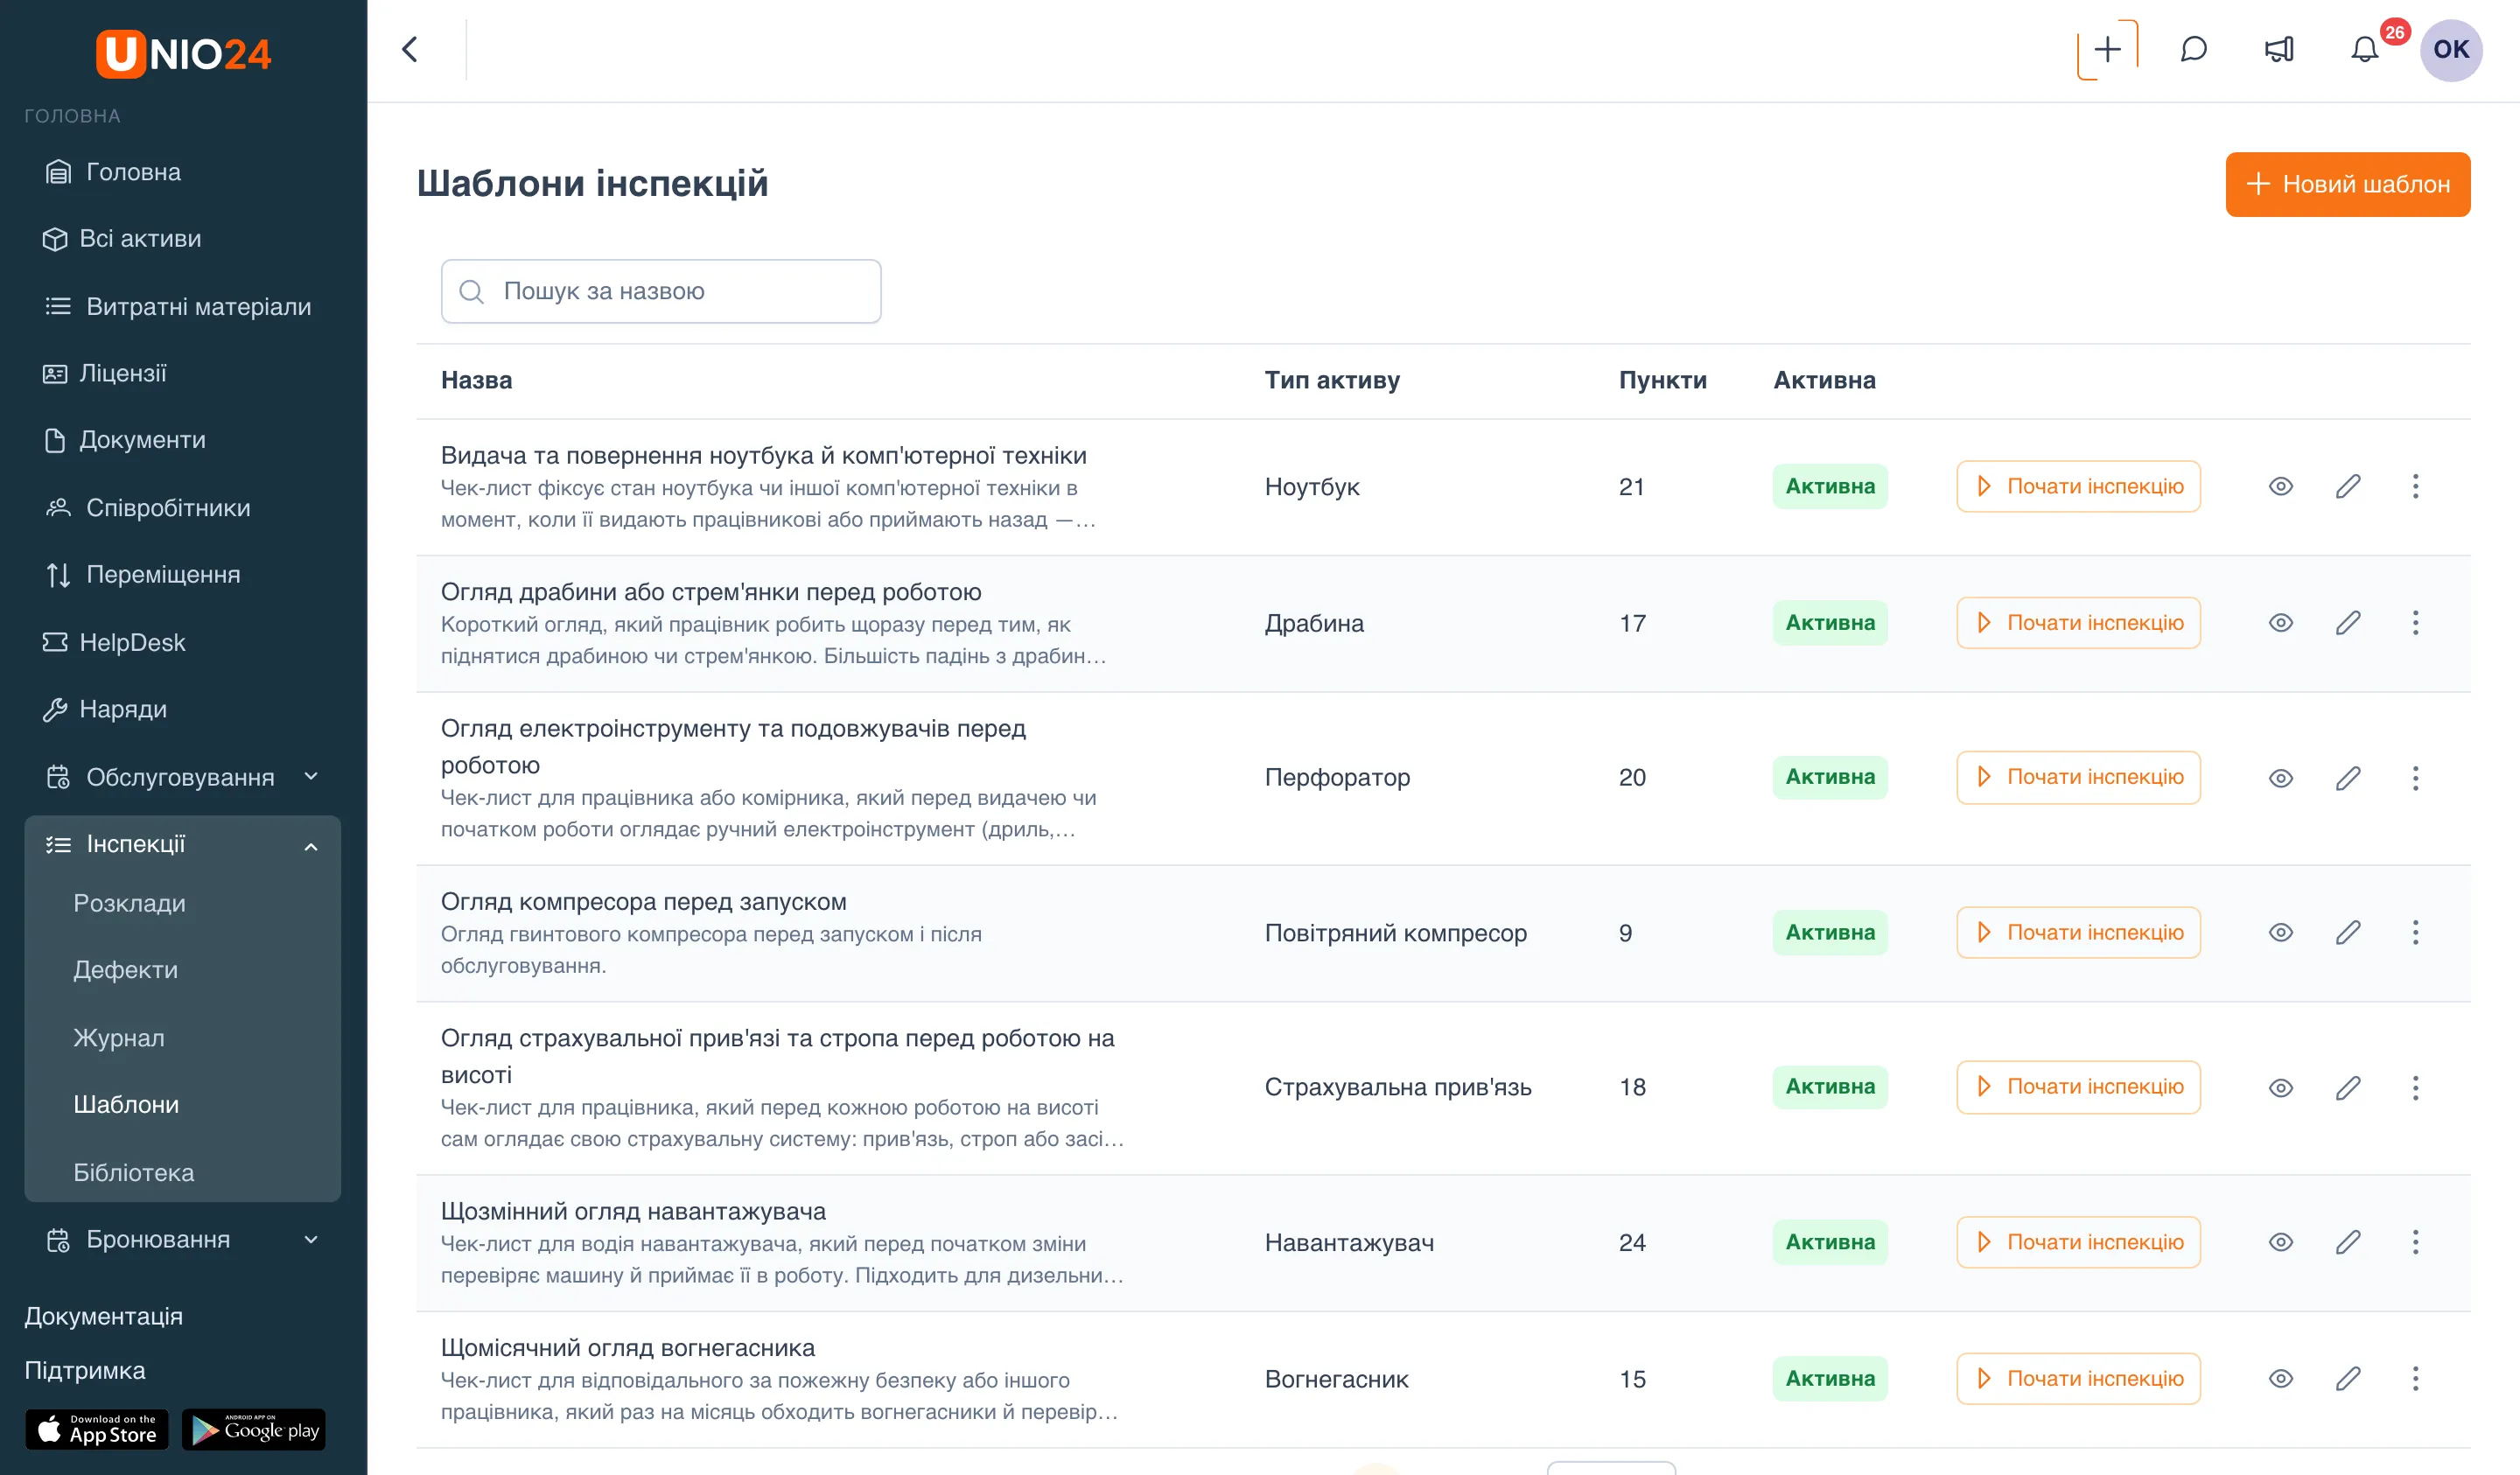This screenshot has height=1475, width=2520.
Task: Click the back arrow in top bar
Action: (x=410, y=49)
